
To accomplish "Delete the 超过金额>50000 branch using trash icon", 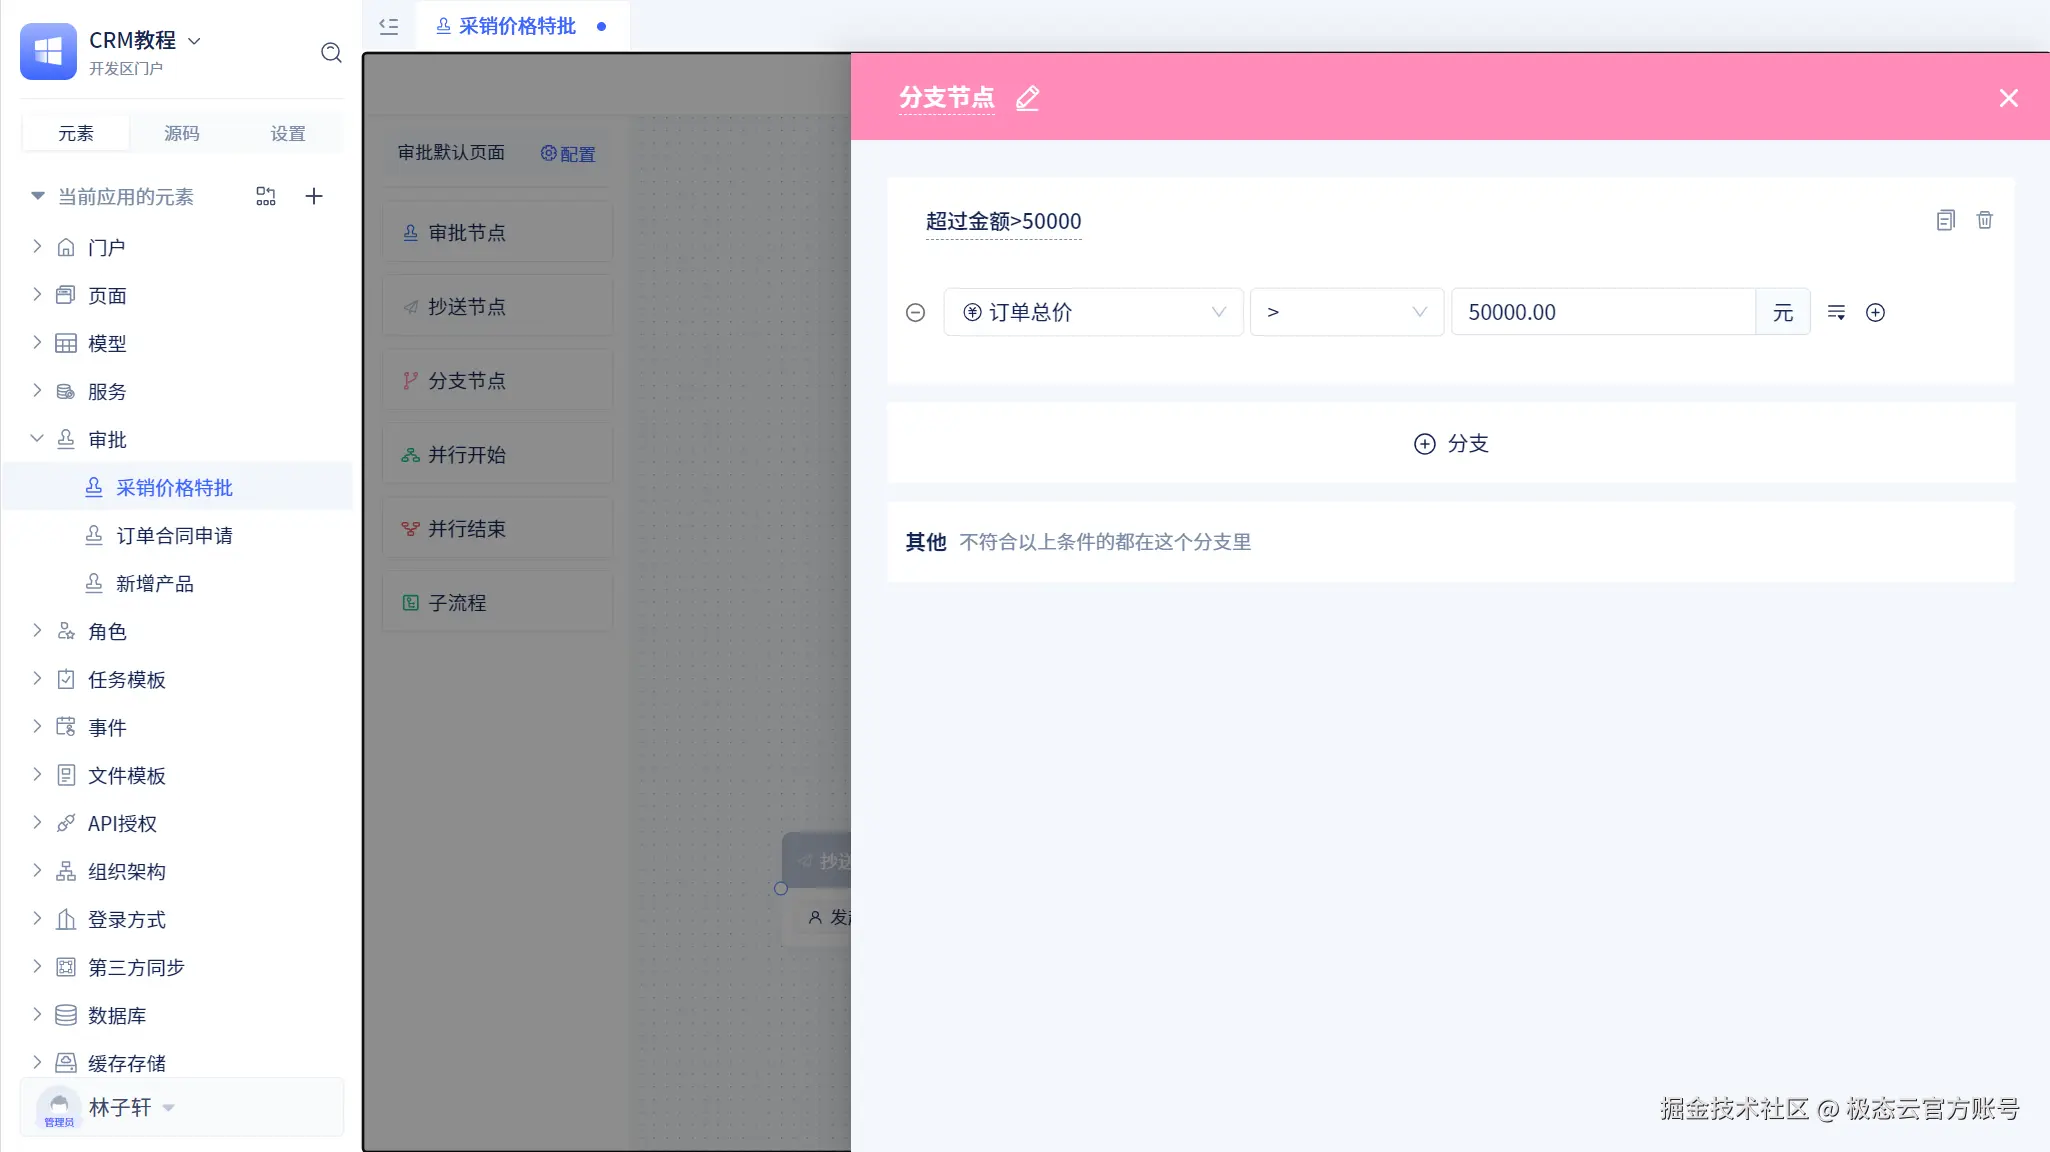I will (1984, 220).
